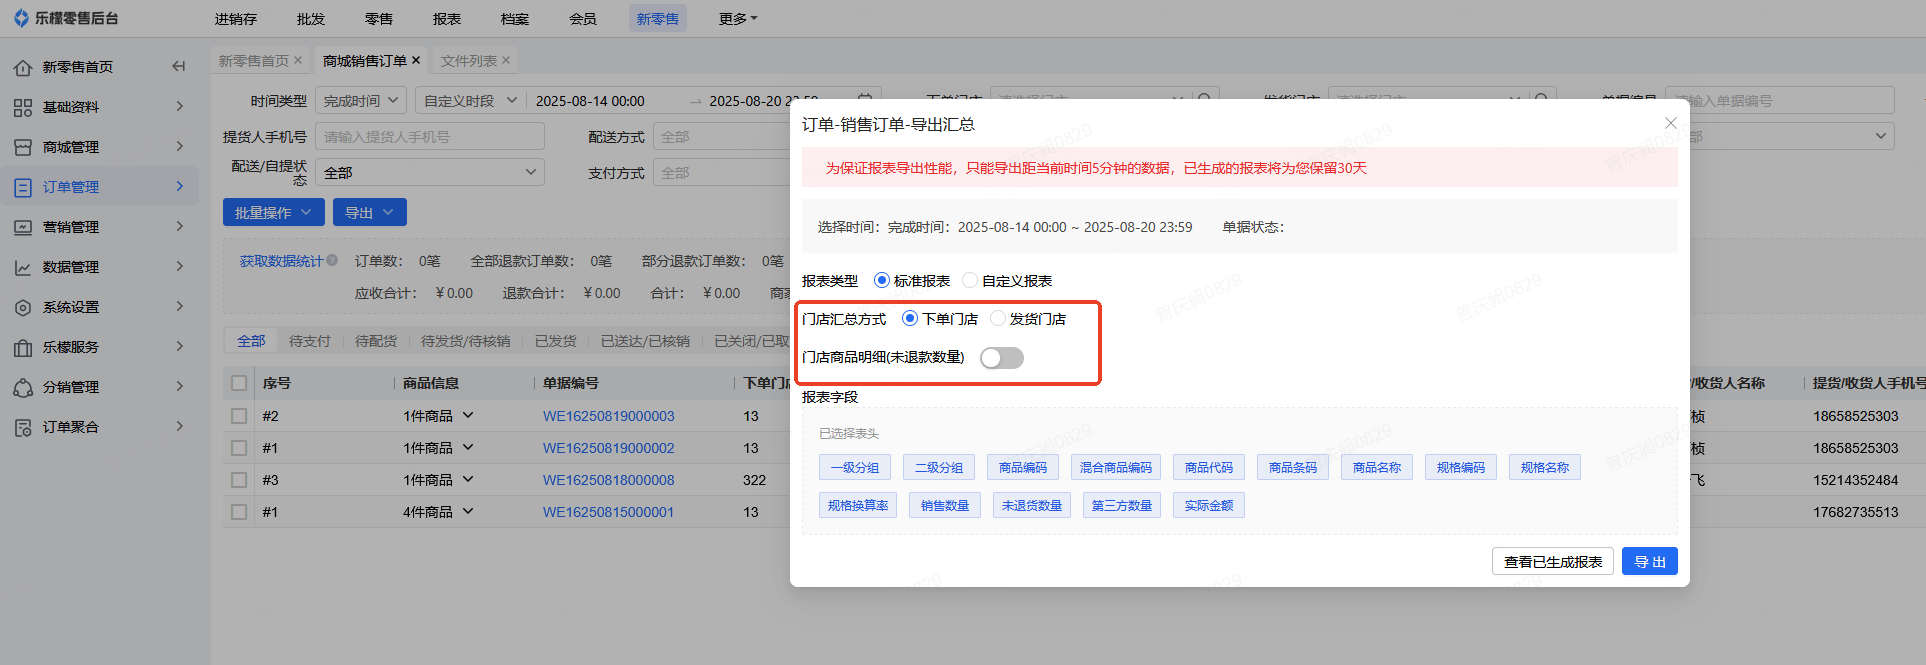Switch to the 待支付 orders tab
Image resolution: width=1926 pixels, height=665 pixels.
click(310, 341)
